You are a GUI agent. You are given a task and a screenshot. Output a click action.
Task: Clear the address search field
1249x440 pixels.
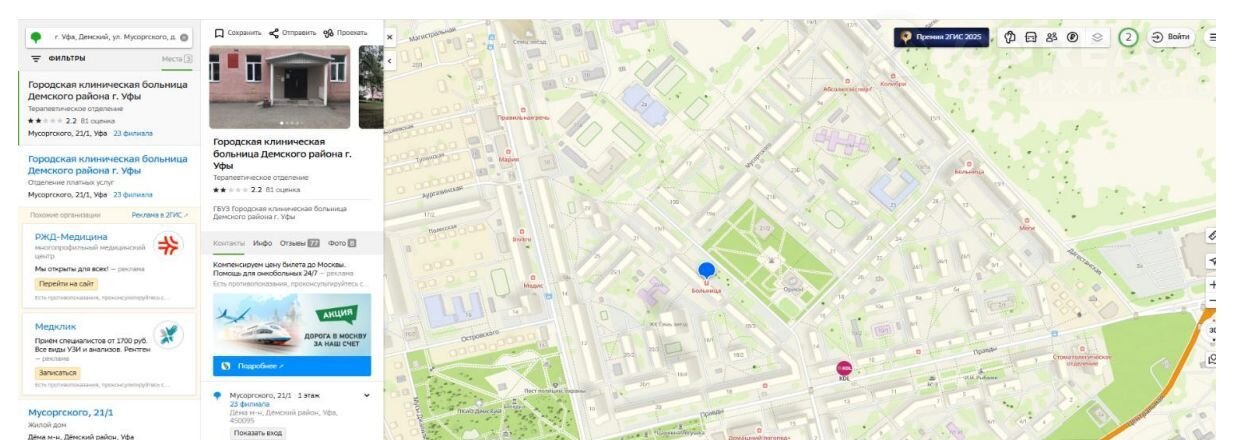tap(184, 37)
